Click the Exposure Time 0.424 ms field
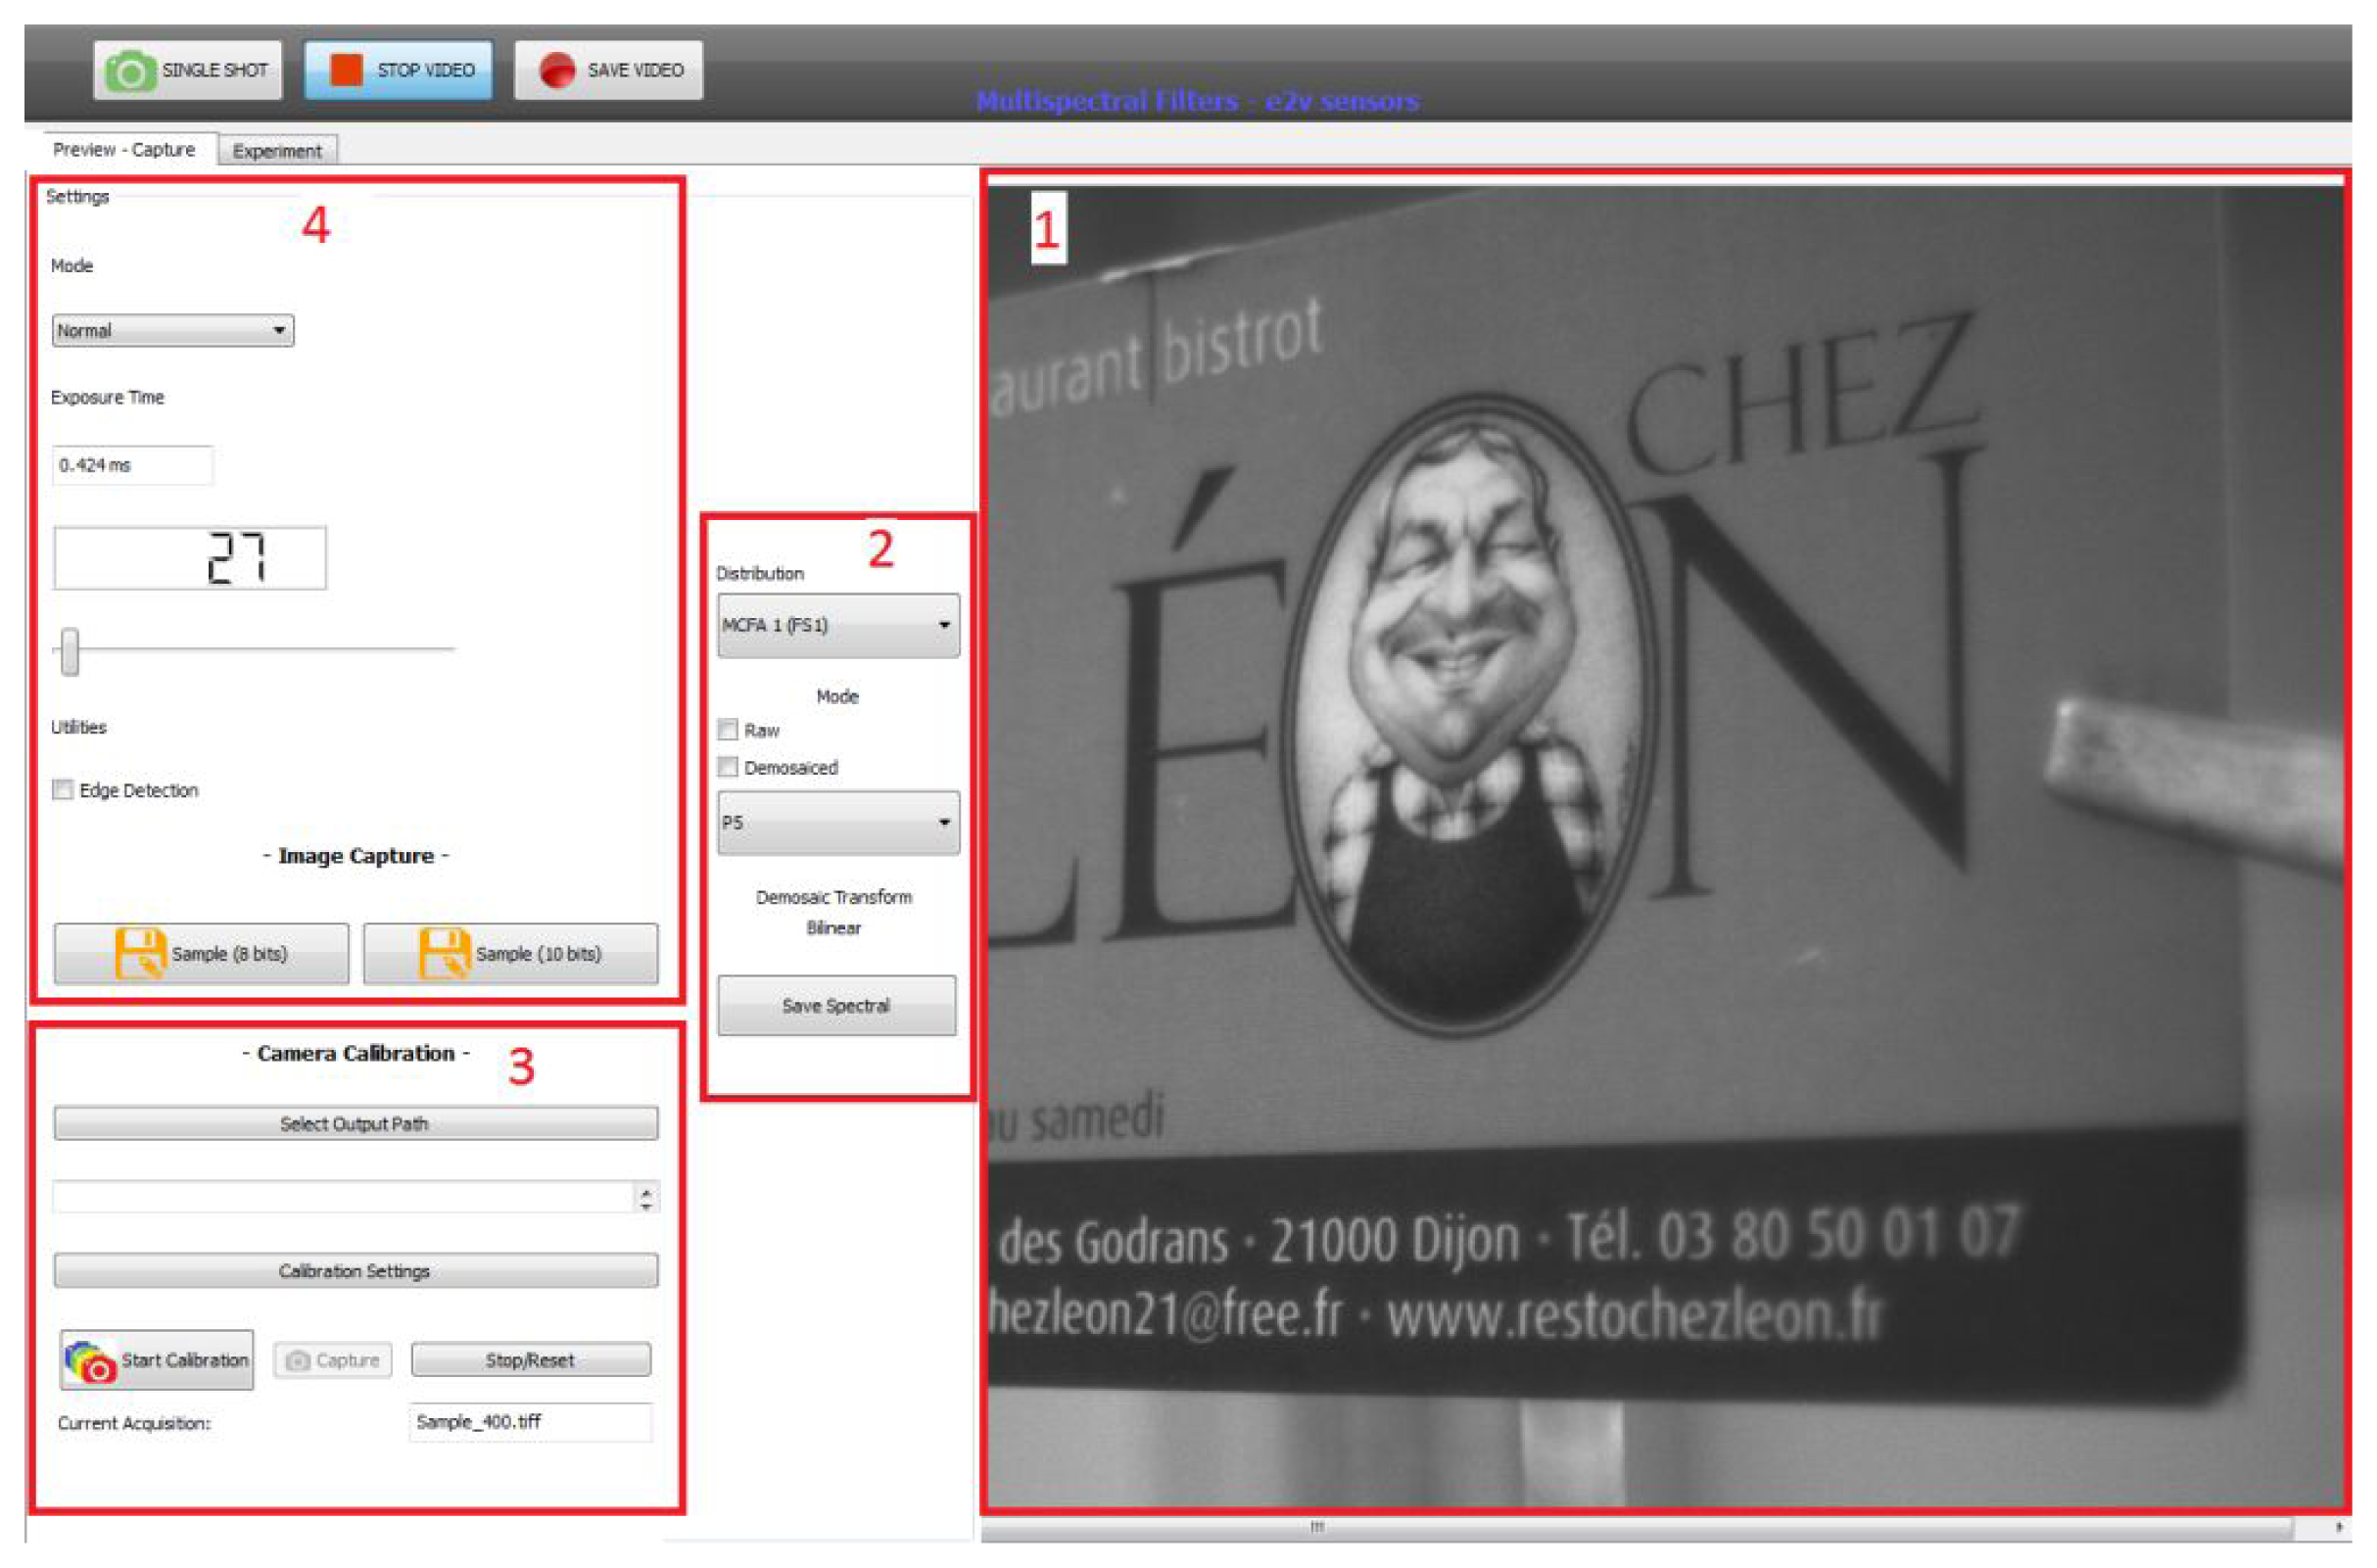2377x1568 pixels. click(x=132, y=465)
